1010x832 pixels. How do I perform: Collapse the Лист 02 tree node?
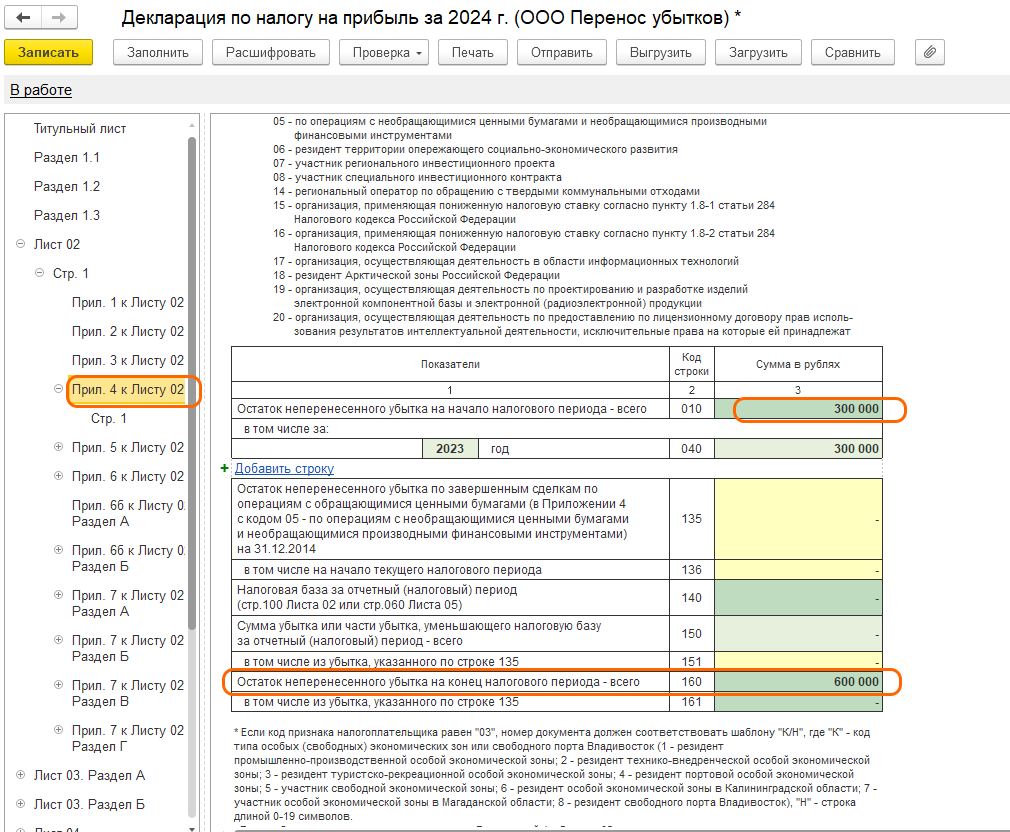coord(20,244)
